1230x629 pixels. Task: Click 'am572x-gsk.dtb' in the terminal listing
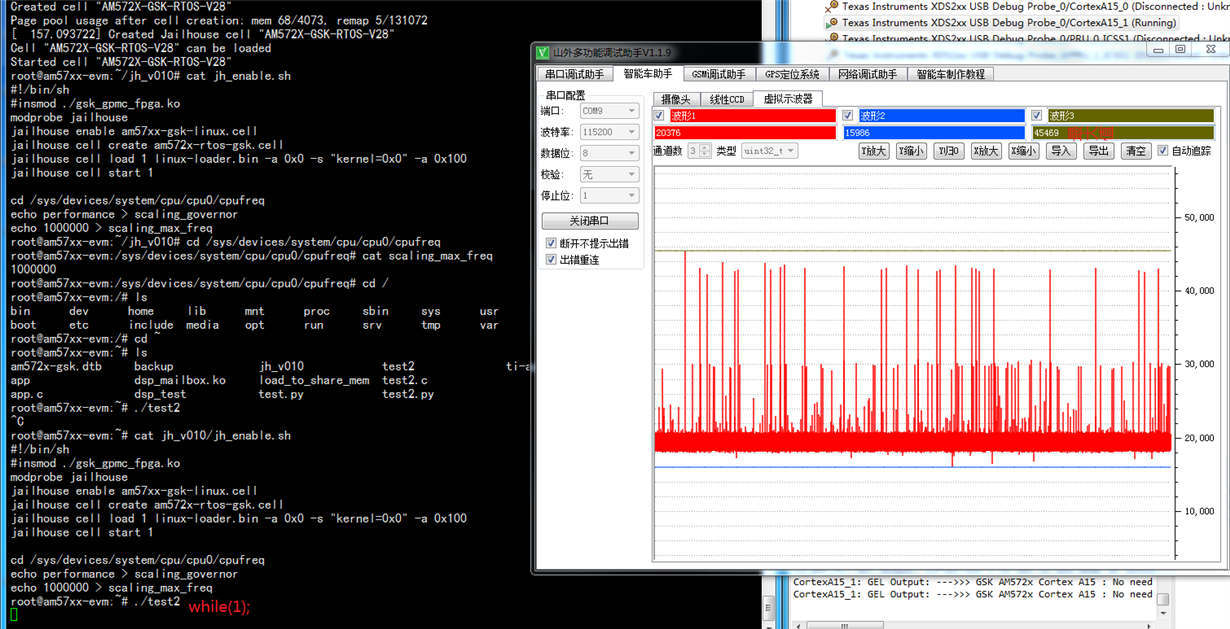click(56, 367)
